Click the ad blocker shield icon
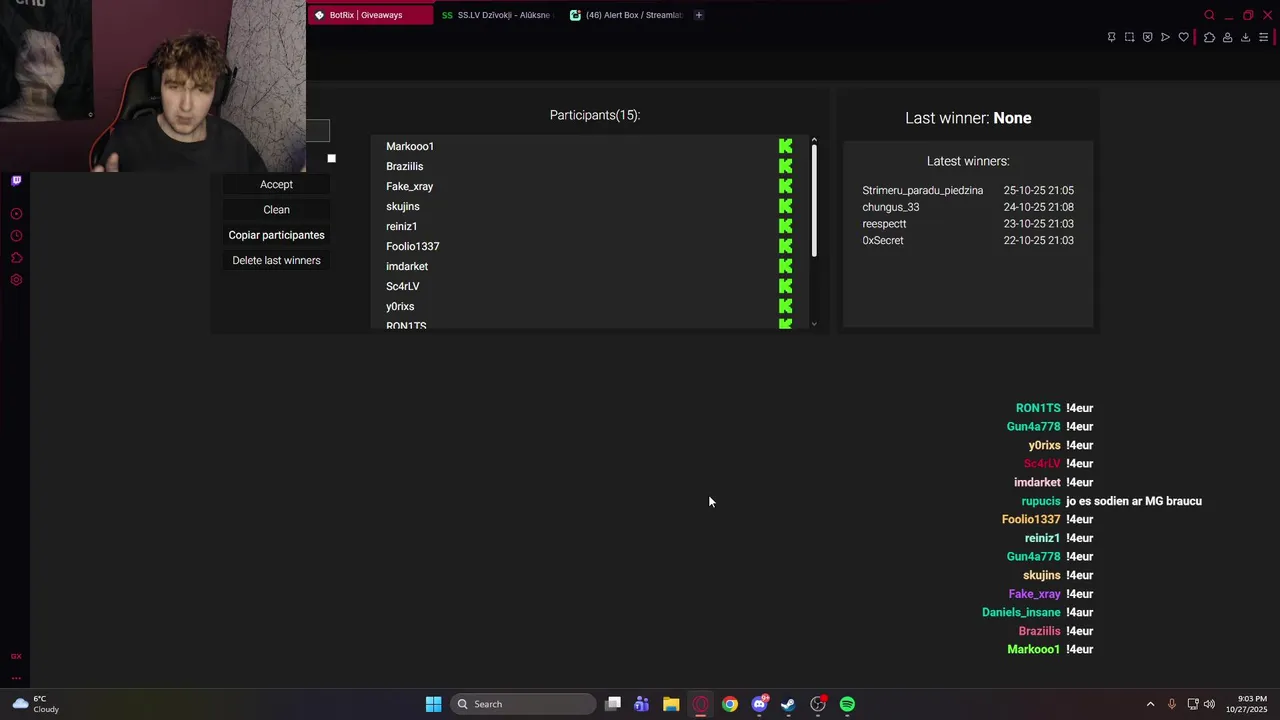The height and width of the screenshot is (720, 1280). point(1147,37)
